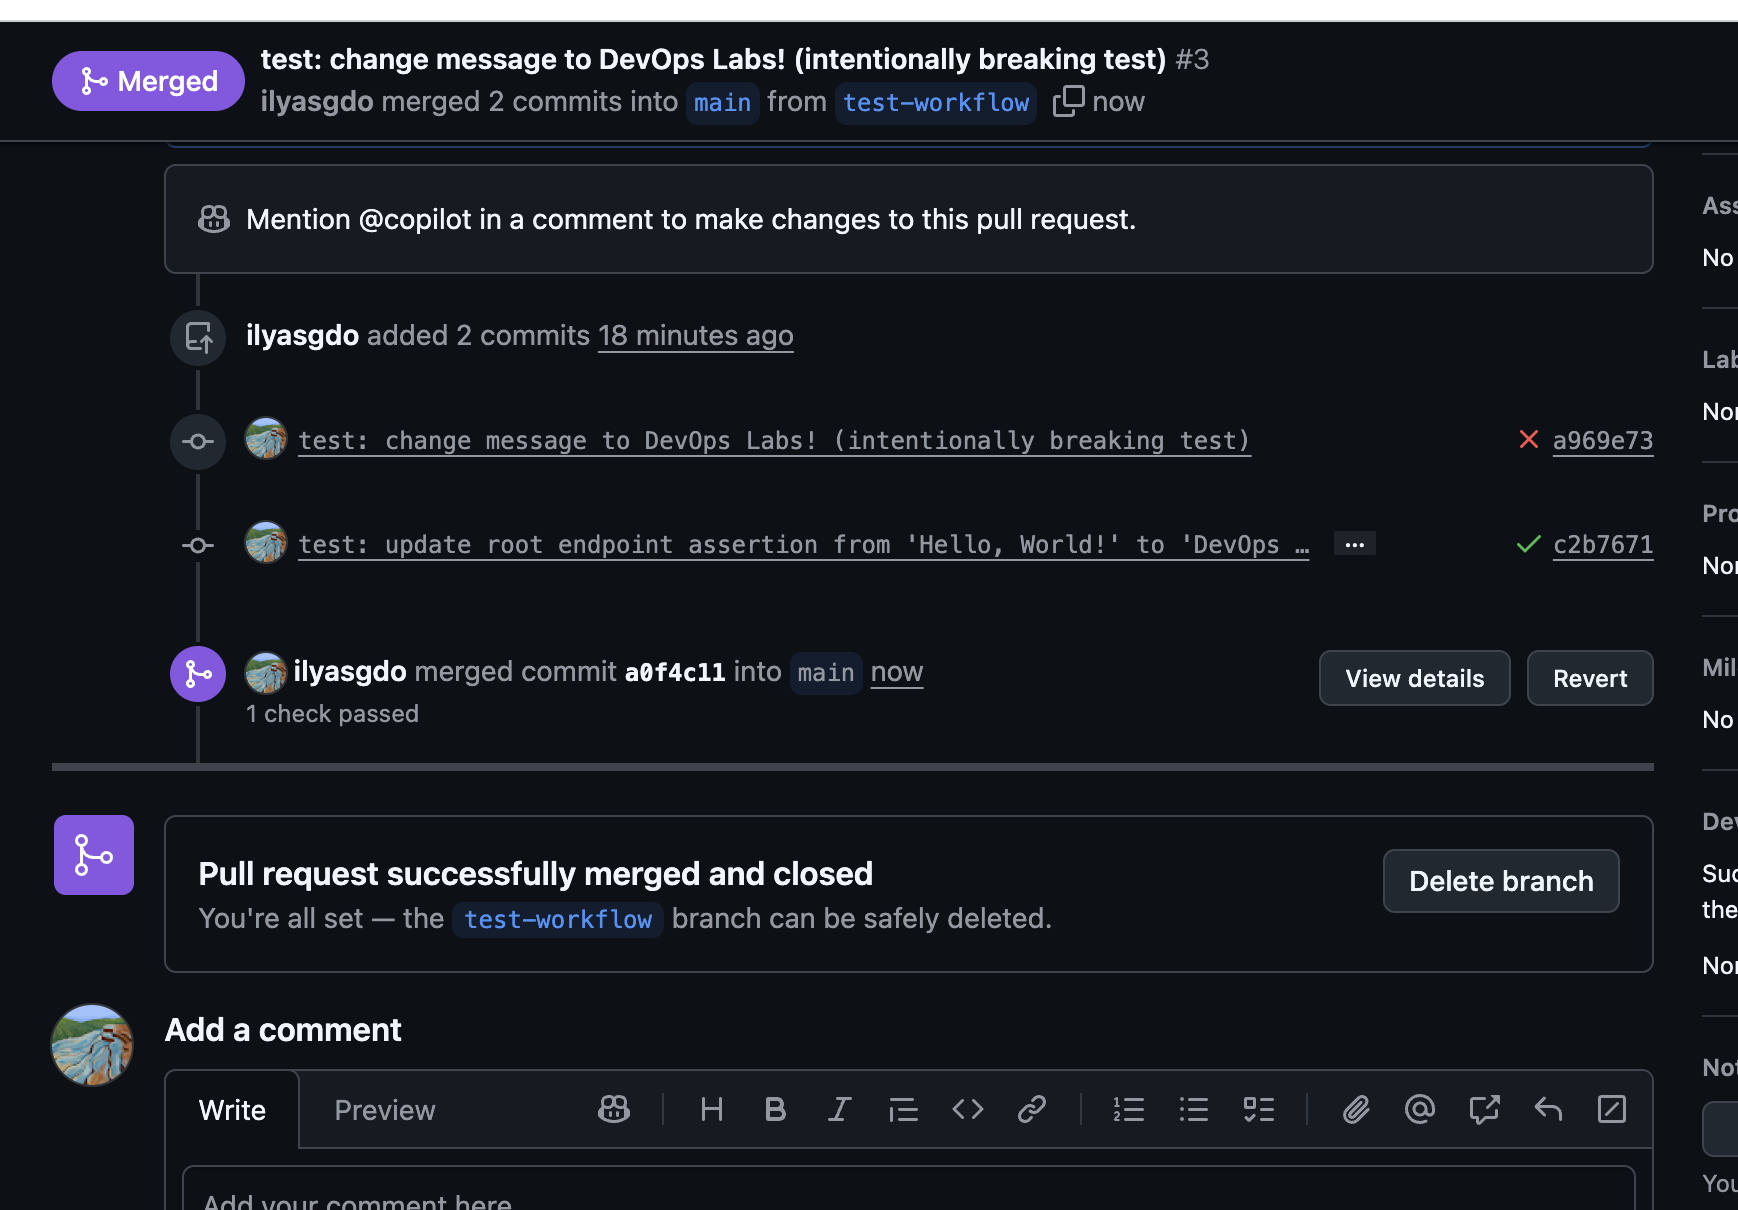Select the Write tab
Image resolution: width=1738 pixels, height=1210 pixels.
pyautogui.click(x=232, y=1110)
